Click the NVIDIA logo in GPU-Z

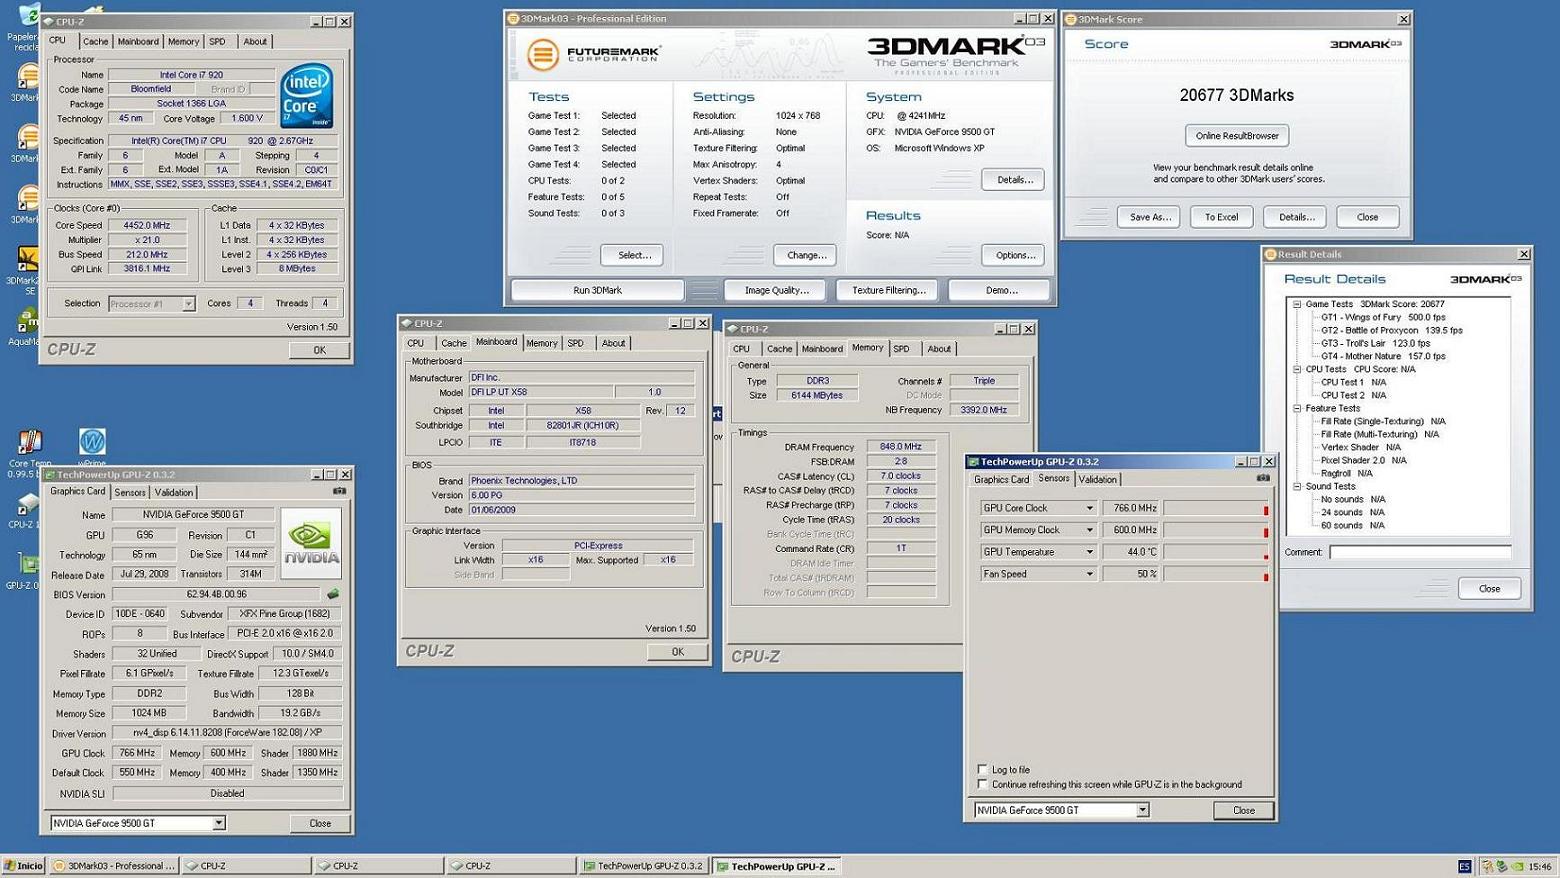[311, 543]
